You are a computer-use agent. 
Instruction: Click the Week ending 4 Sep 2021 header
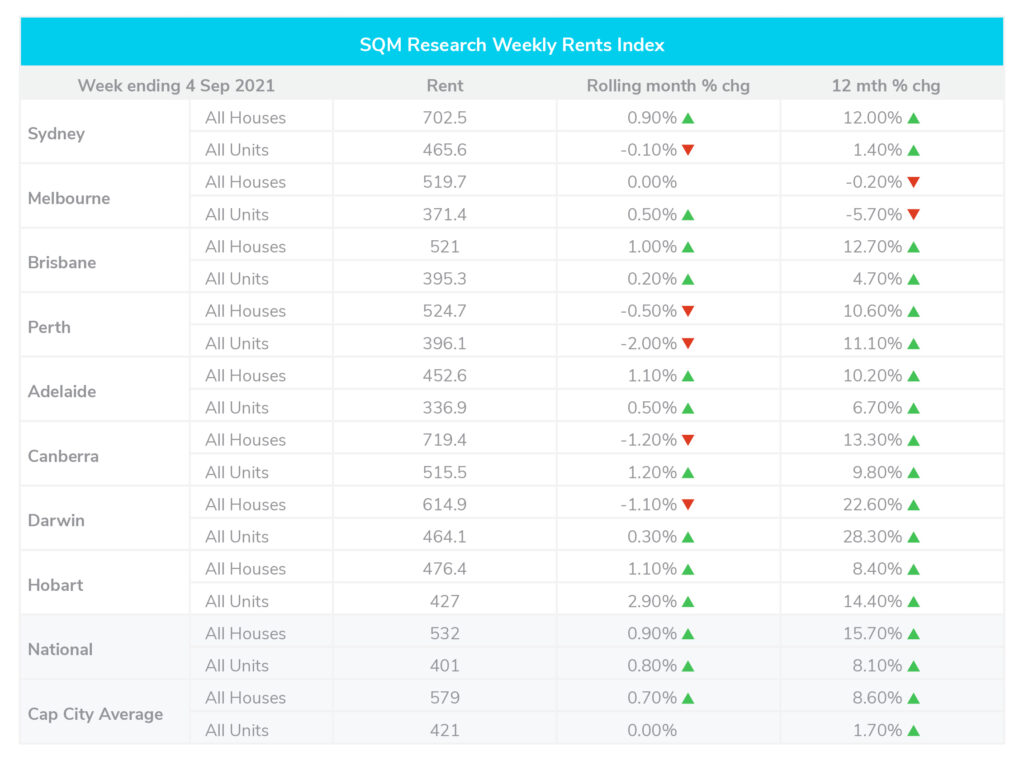pos(176,86)
